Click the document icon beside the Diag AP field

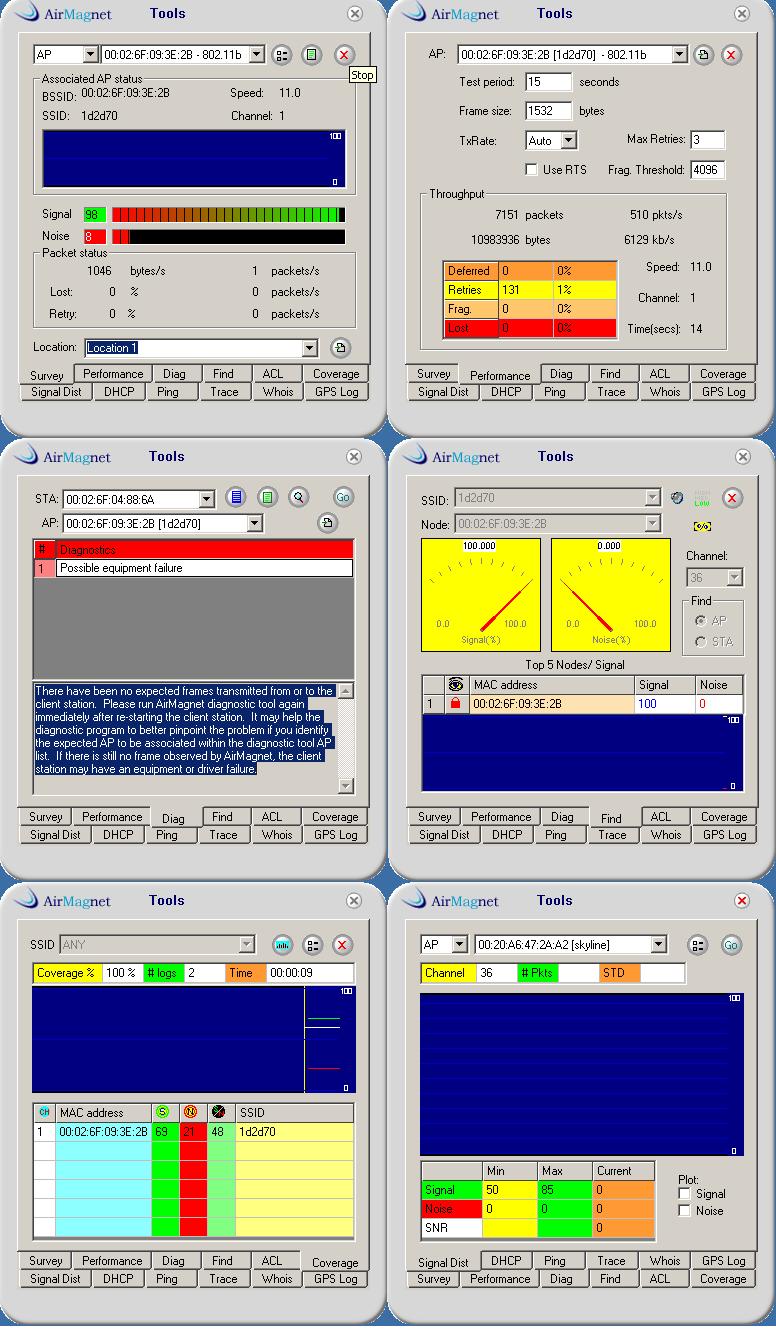pyautogui.click(x=326, y=523)
